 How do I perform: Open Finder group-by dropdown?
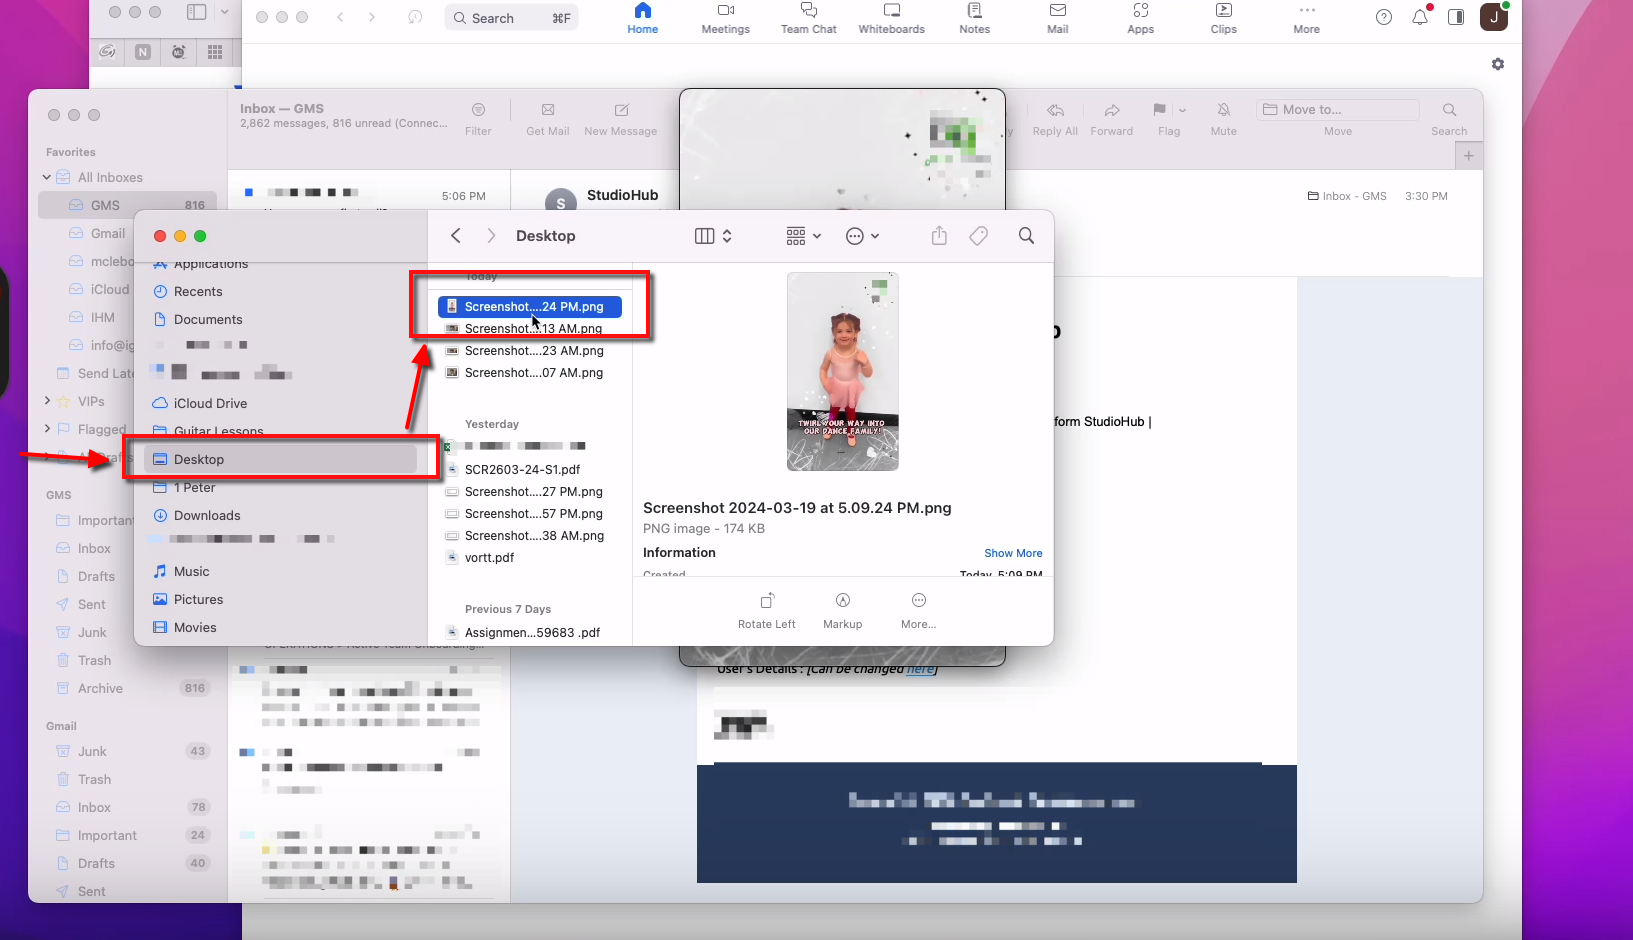(803, 236)
